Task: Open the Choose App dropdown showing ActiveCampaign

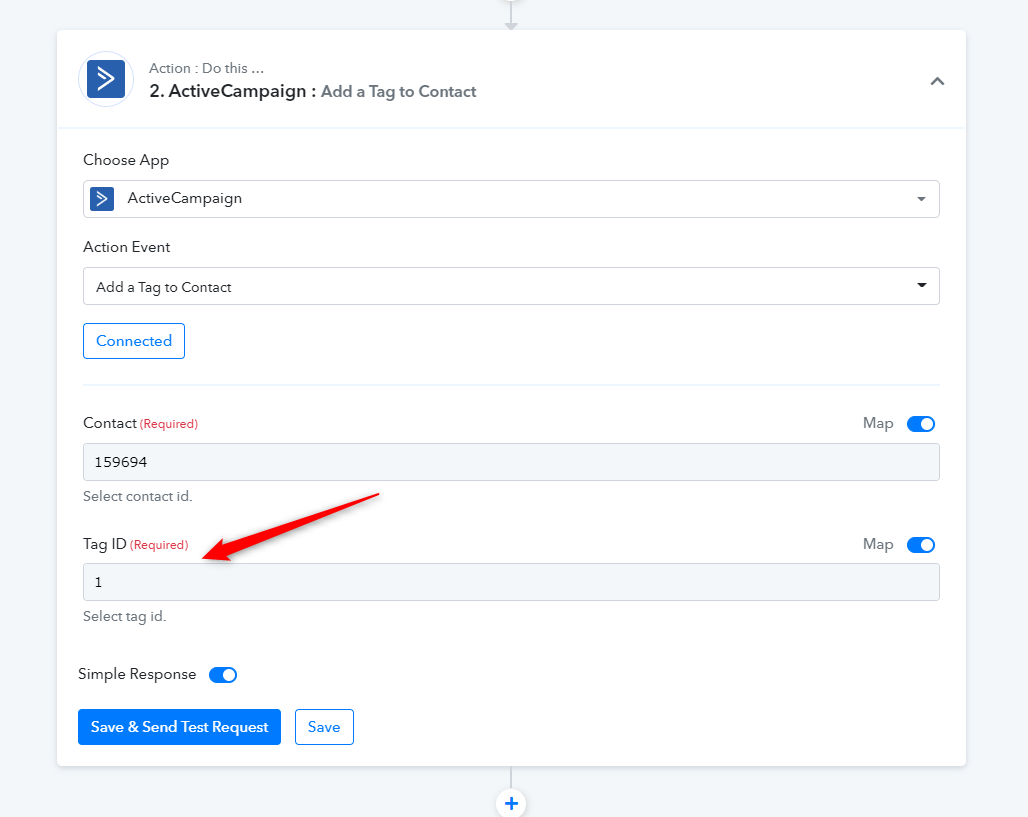Action: click(x=511, y=199)
